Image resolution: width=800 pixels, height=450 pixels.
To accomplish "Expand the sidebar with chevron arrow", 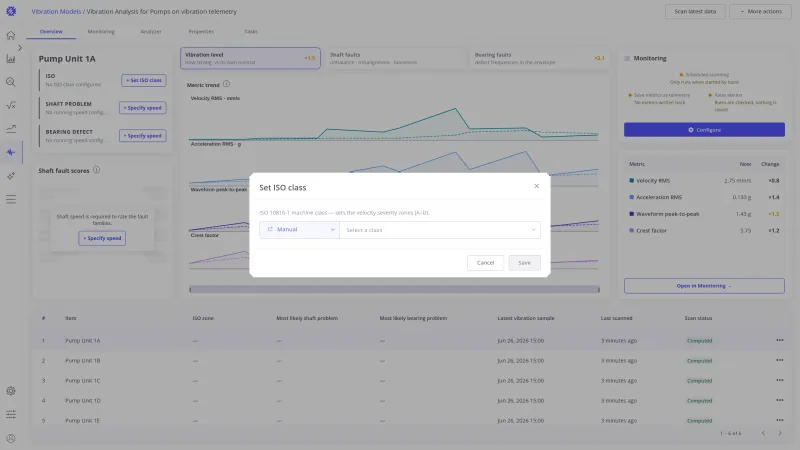I will coord(20,47).
